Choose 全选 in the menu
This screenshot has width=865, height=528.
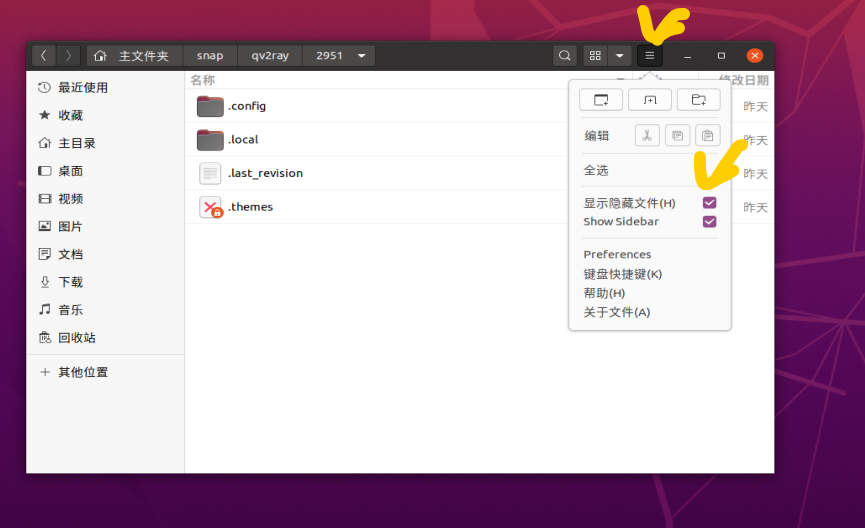pyautogui.click(x=596, y=170)
